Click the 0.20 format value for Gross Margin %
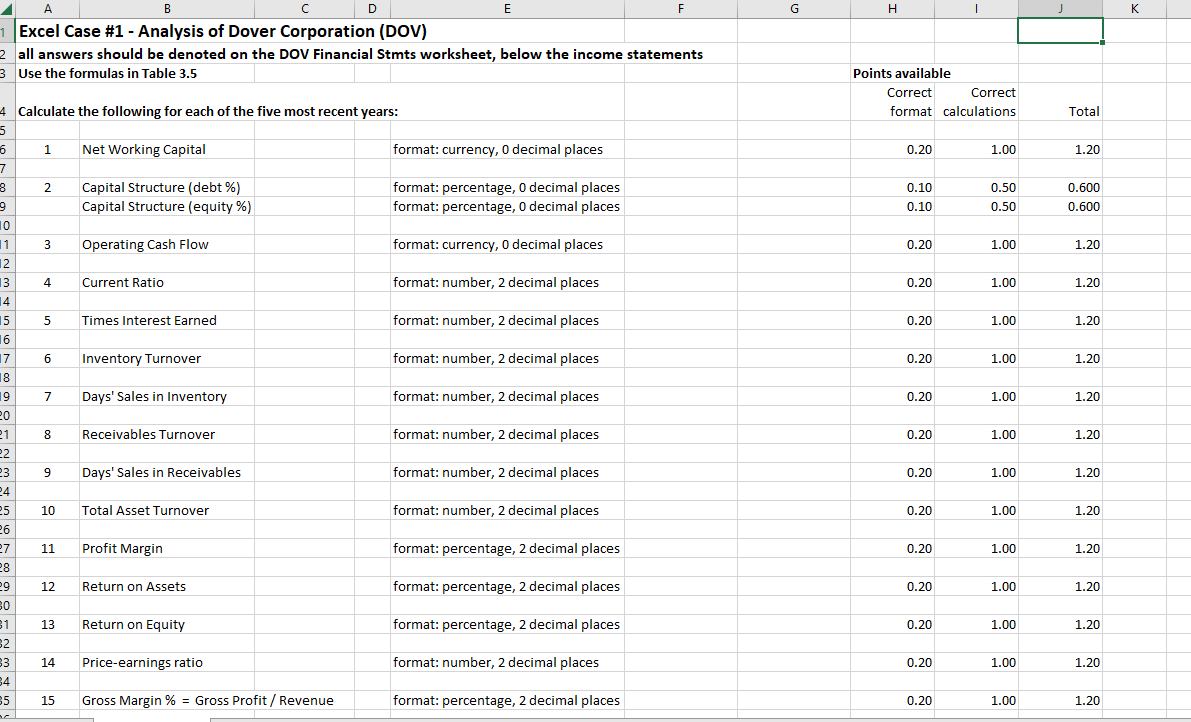This screenshot has height=722, width=1191. pyautogui.click(x=892, y=700)
